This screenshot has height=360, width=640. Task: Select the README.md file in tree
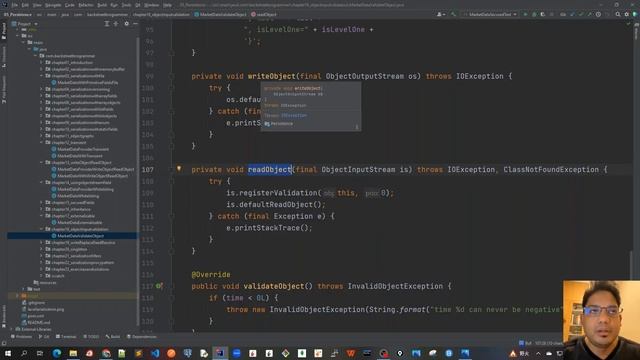pos(36,322)
